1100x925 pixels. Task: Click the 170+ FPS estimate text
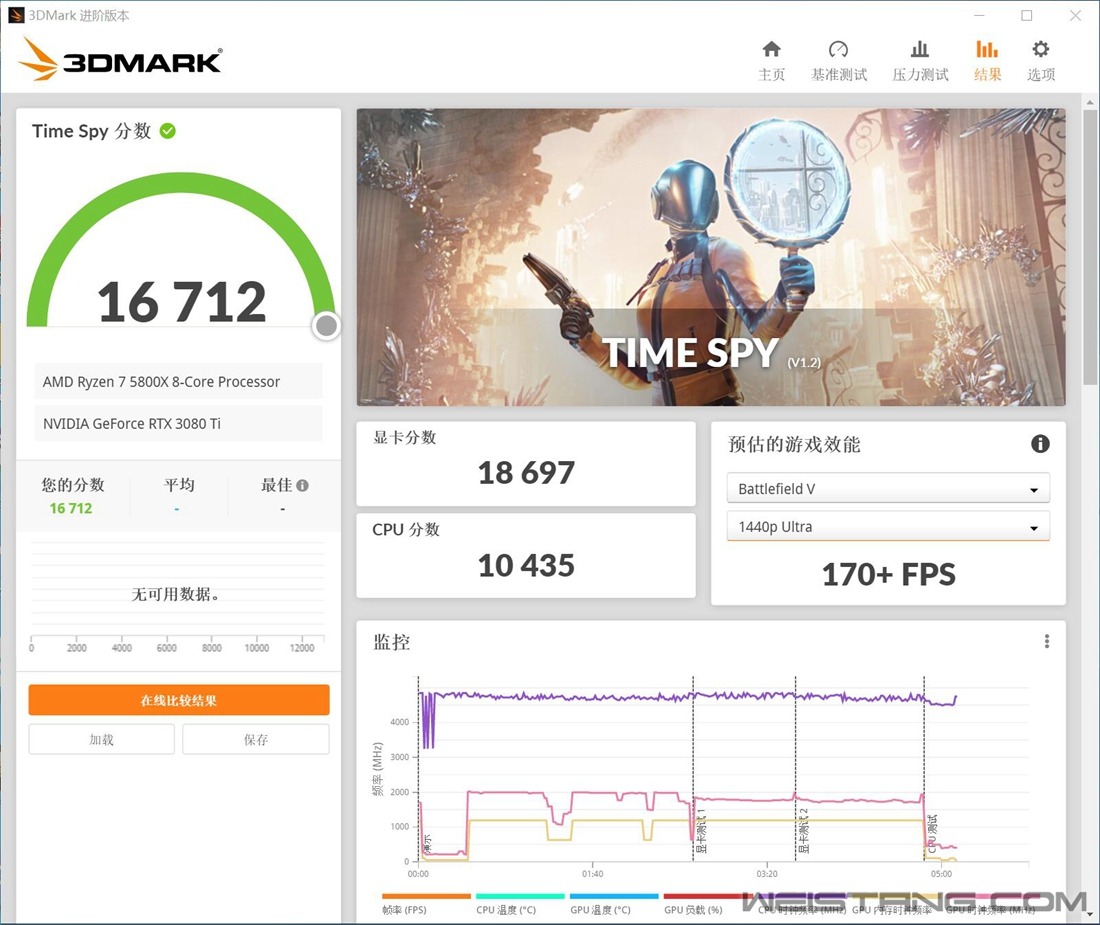[888, 574]
